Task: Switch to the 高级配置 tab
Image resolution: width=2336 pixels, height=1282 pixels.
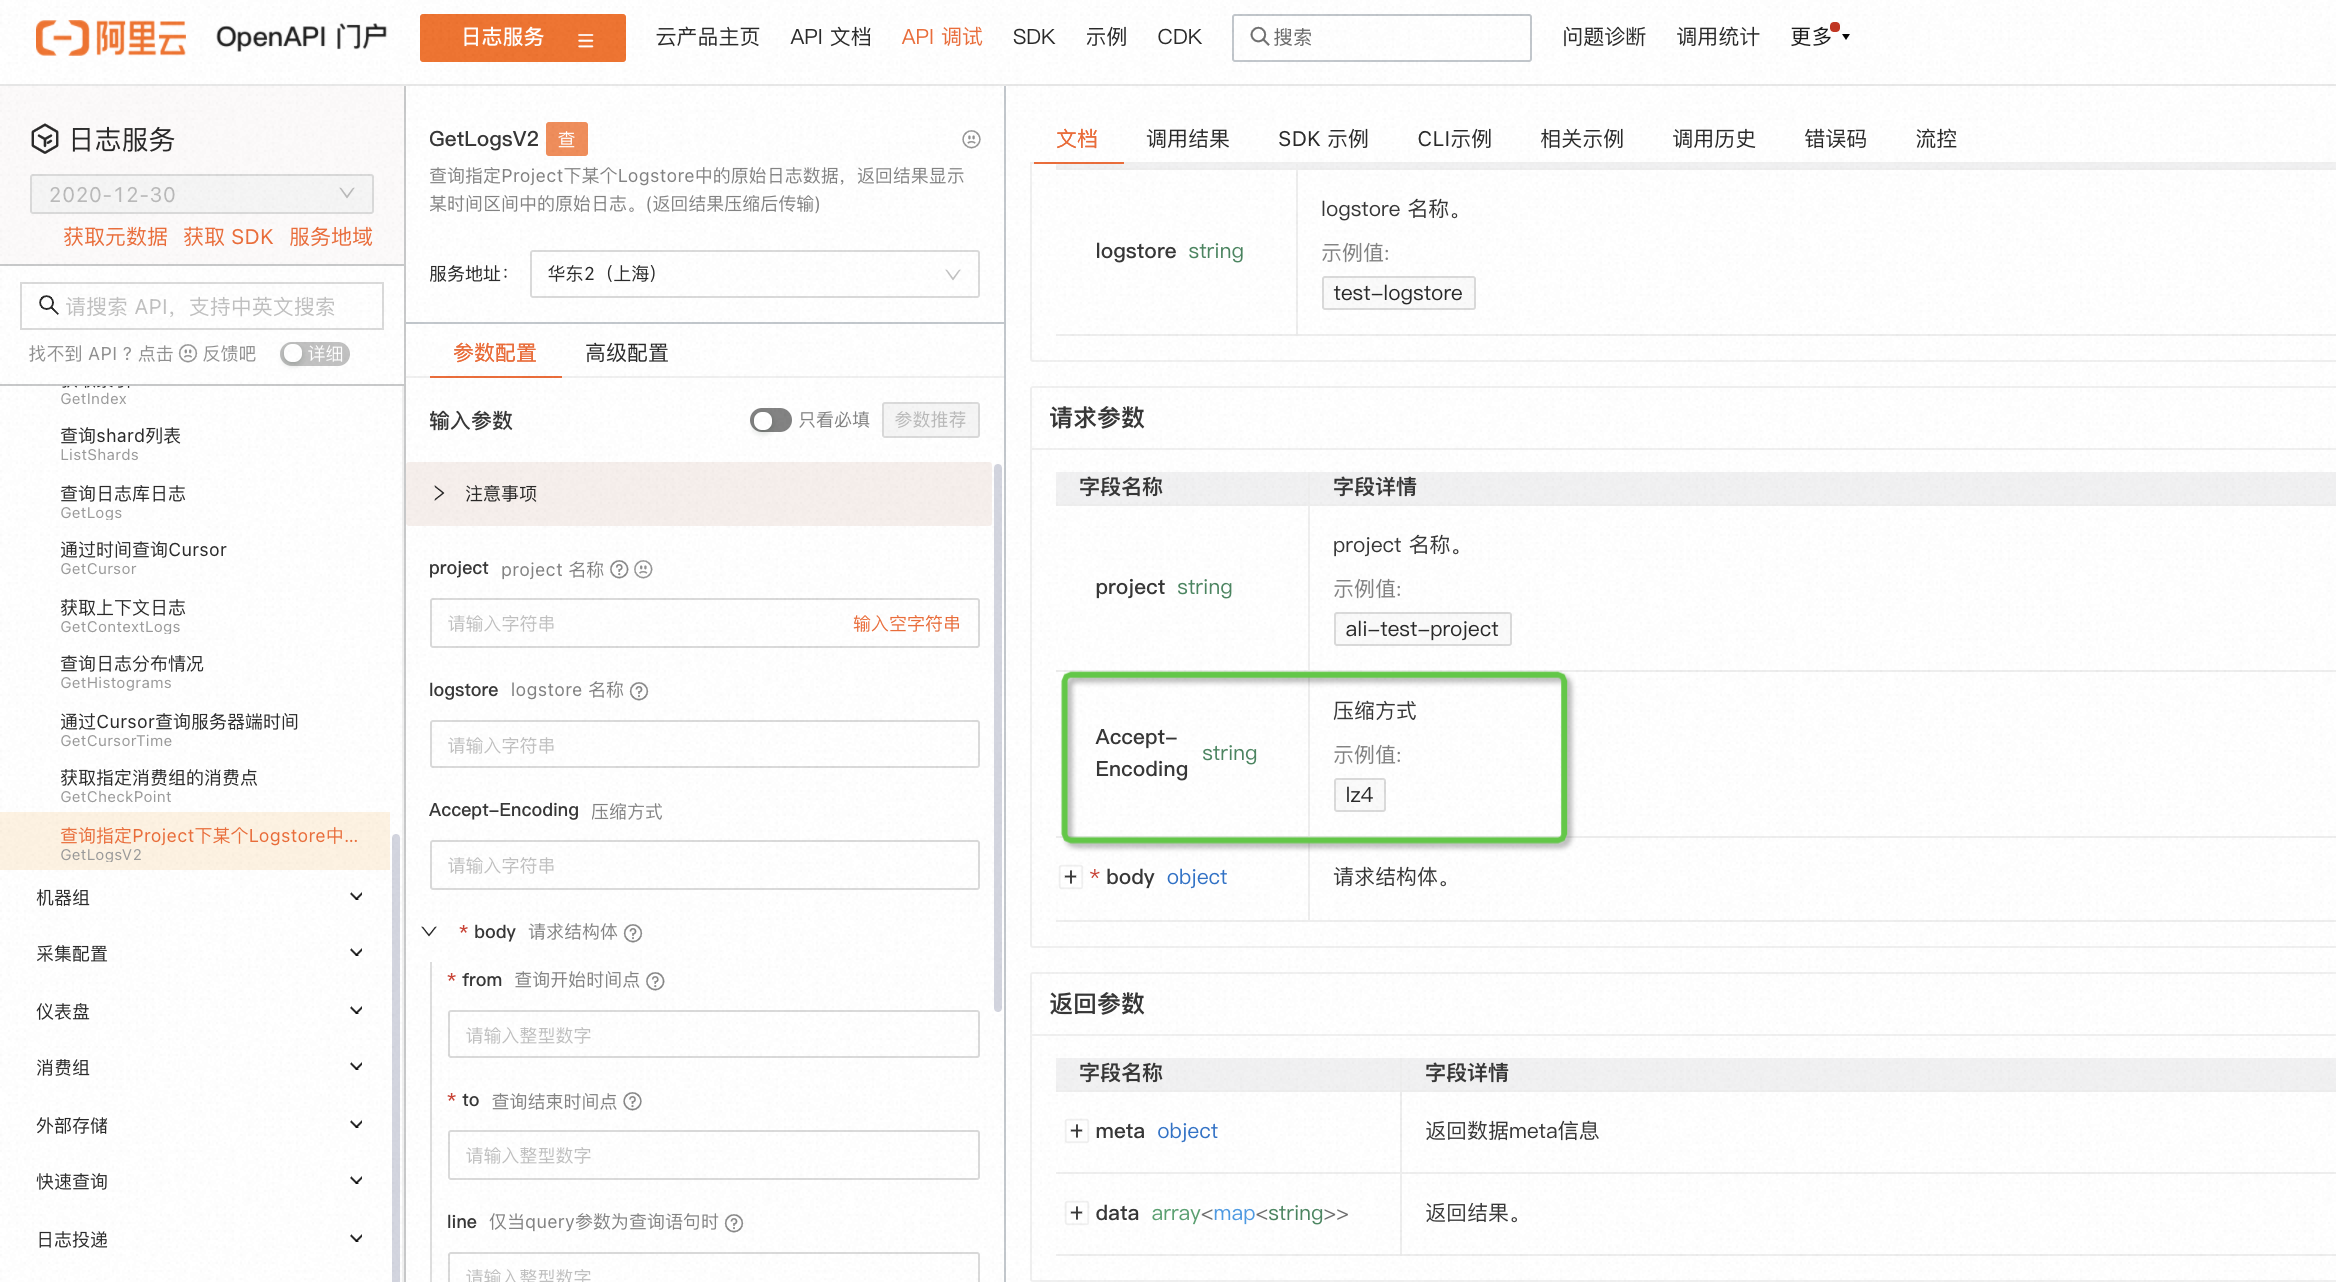Action: coord(626,353)
